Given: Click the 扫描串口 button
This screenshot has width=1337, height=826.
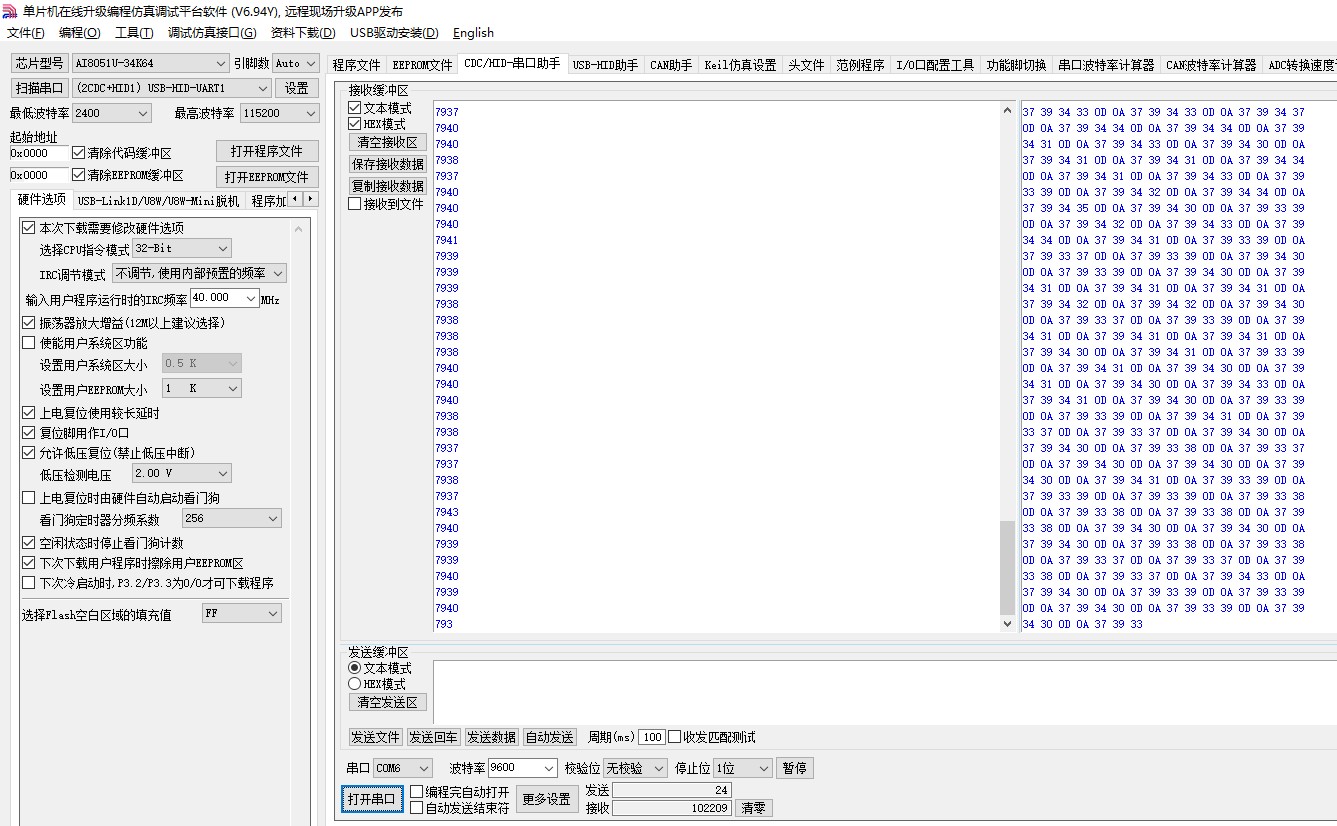Looking at the screenshot, I should 39,88.
